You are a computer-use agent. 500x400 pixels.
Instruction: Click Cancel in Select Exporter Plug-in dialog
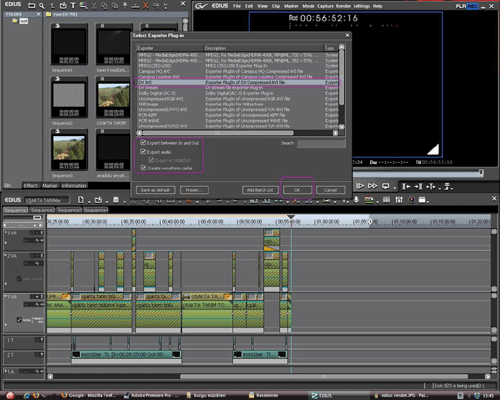click(330, 190)
